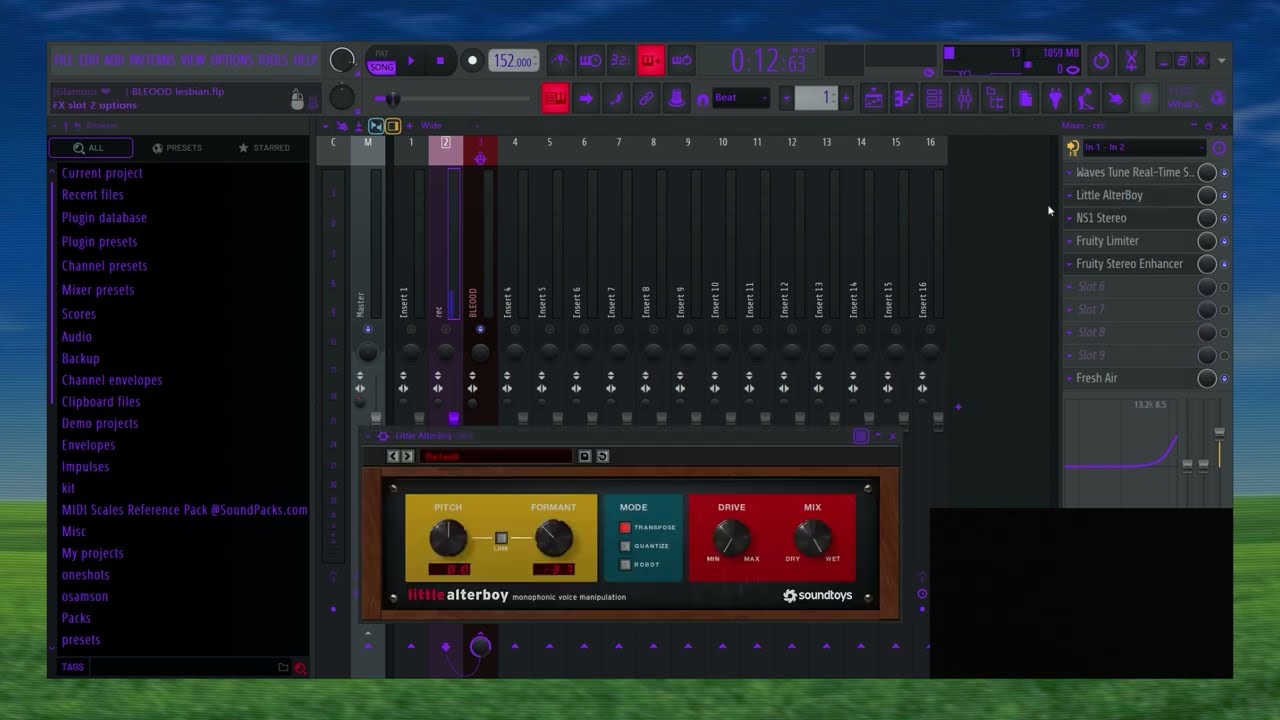Screen dimensions: 1280x720
Task: Open the FILE menu
Action: pos(63,60)
